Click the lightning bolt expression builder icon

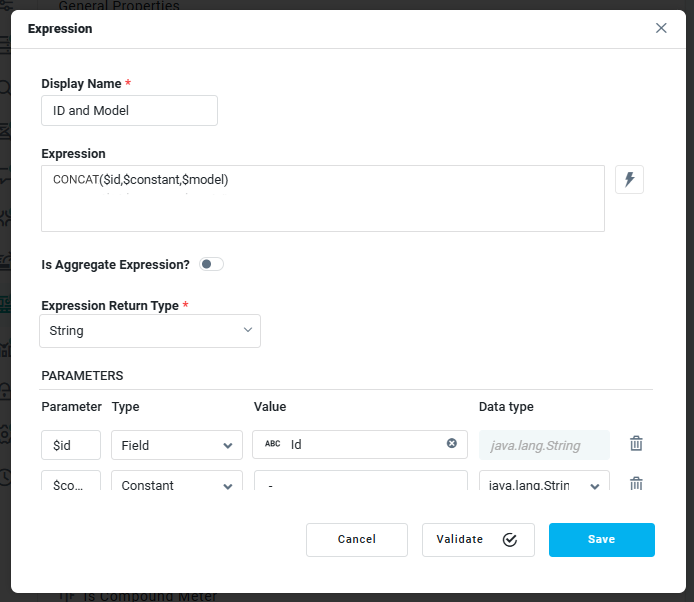(x=629, y=180)
